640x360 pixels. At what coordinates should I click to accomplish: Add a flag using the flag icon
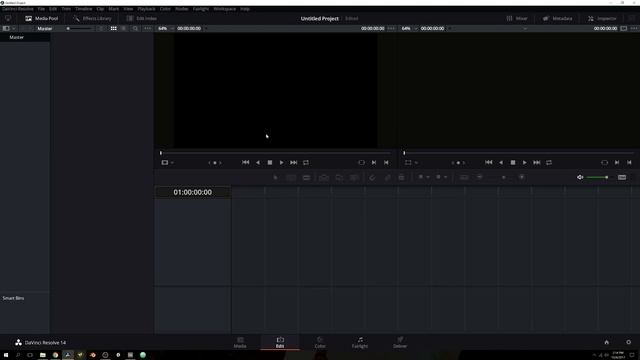coord(421,177)
